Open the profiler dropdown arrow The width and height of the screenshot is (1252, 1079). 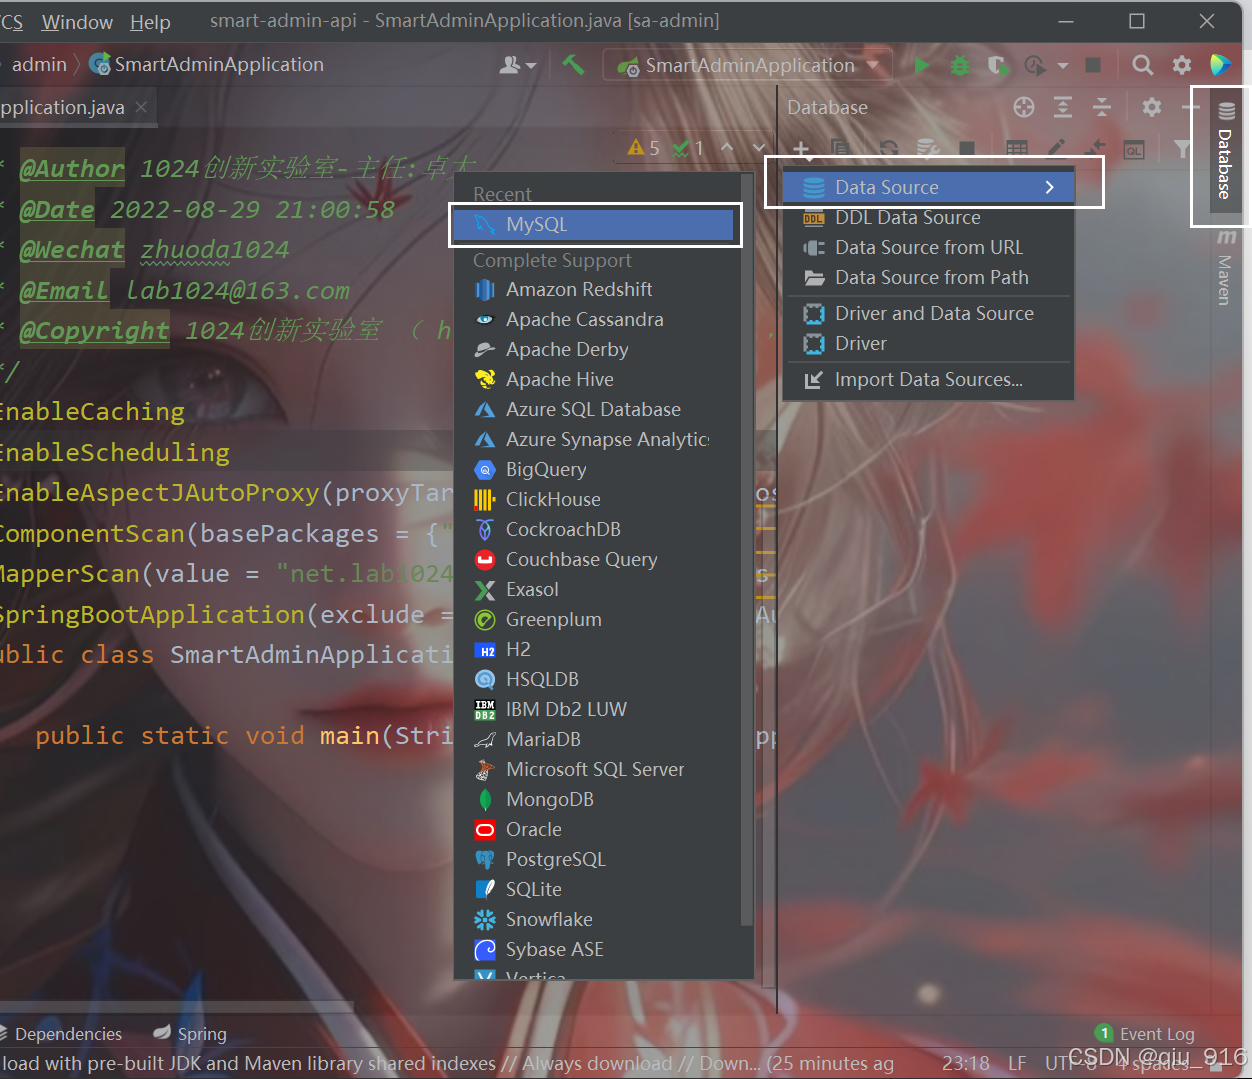tap(1062, 65)
